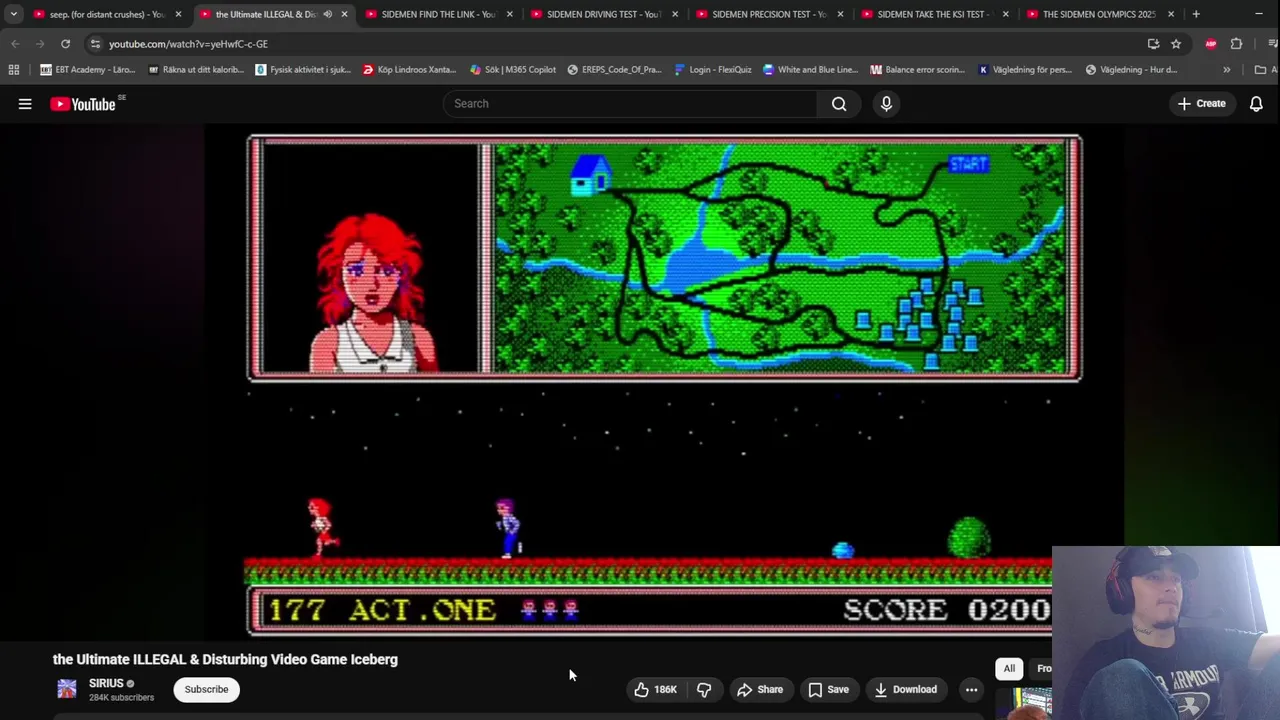Download the video

coord(906,689)
